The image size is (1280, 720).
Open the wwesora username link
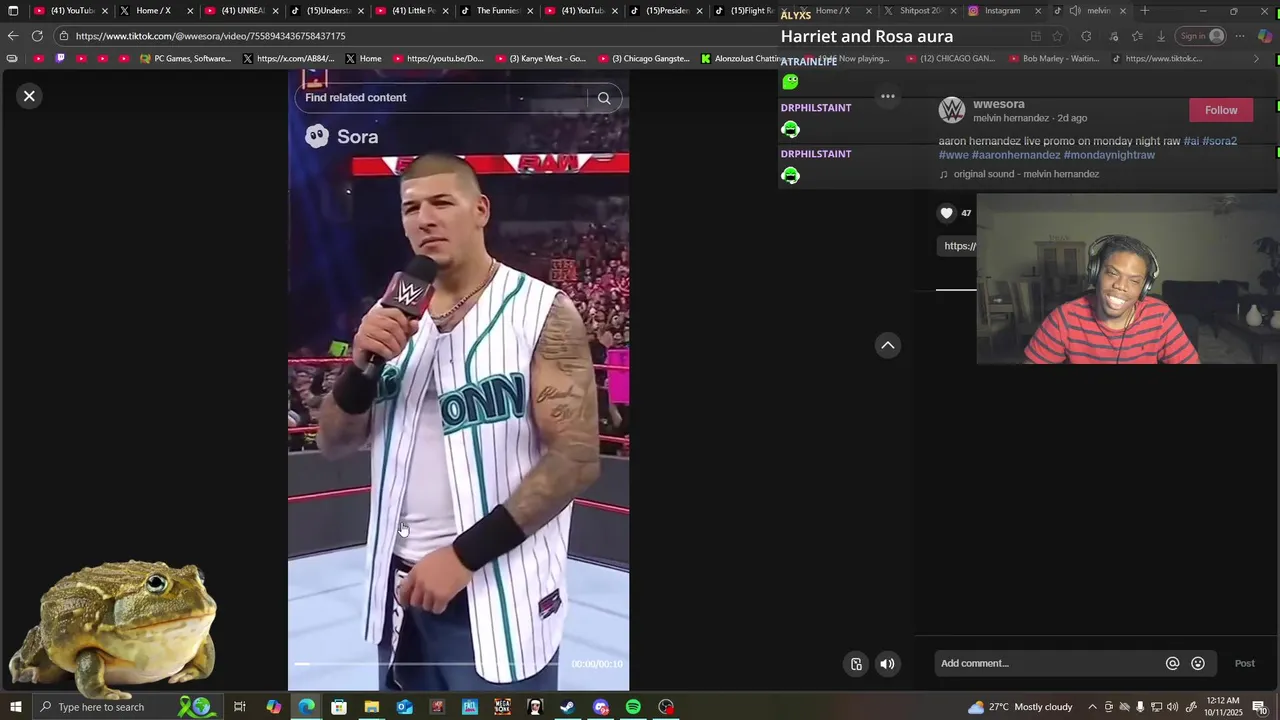click(x=998, y=104)
